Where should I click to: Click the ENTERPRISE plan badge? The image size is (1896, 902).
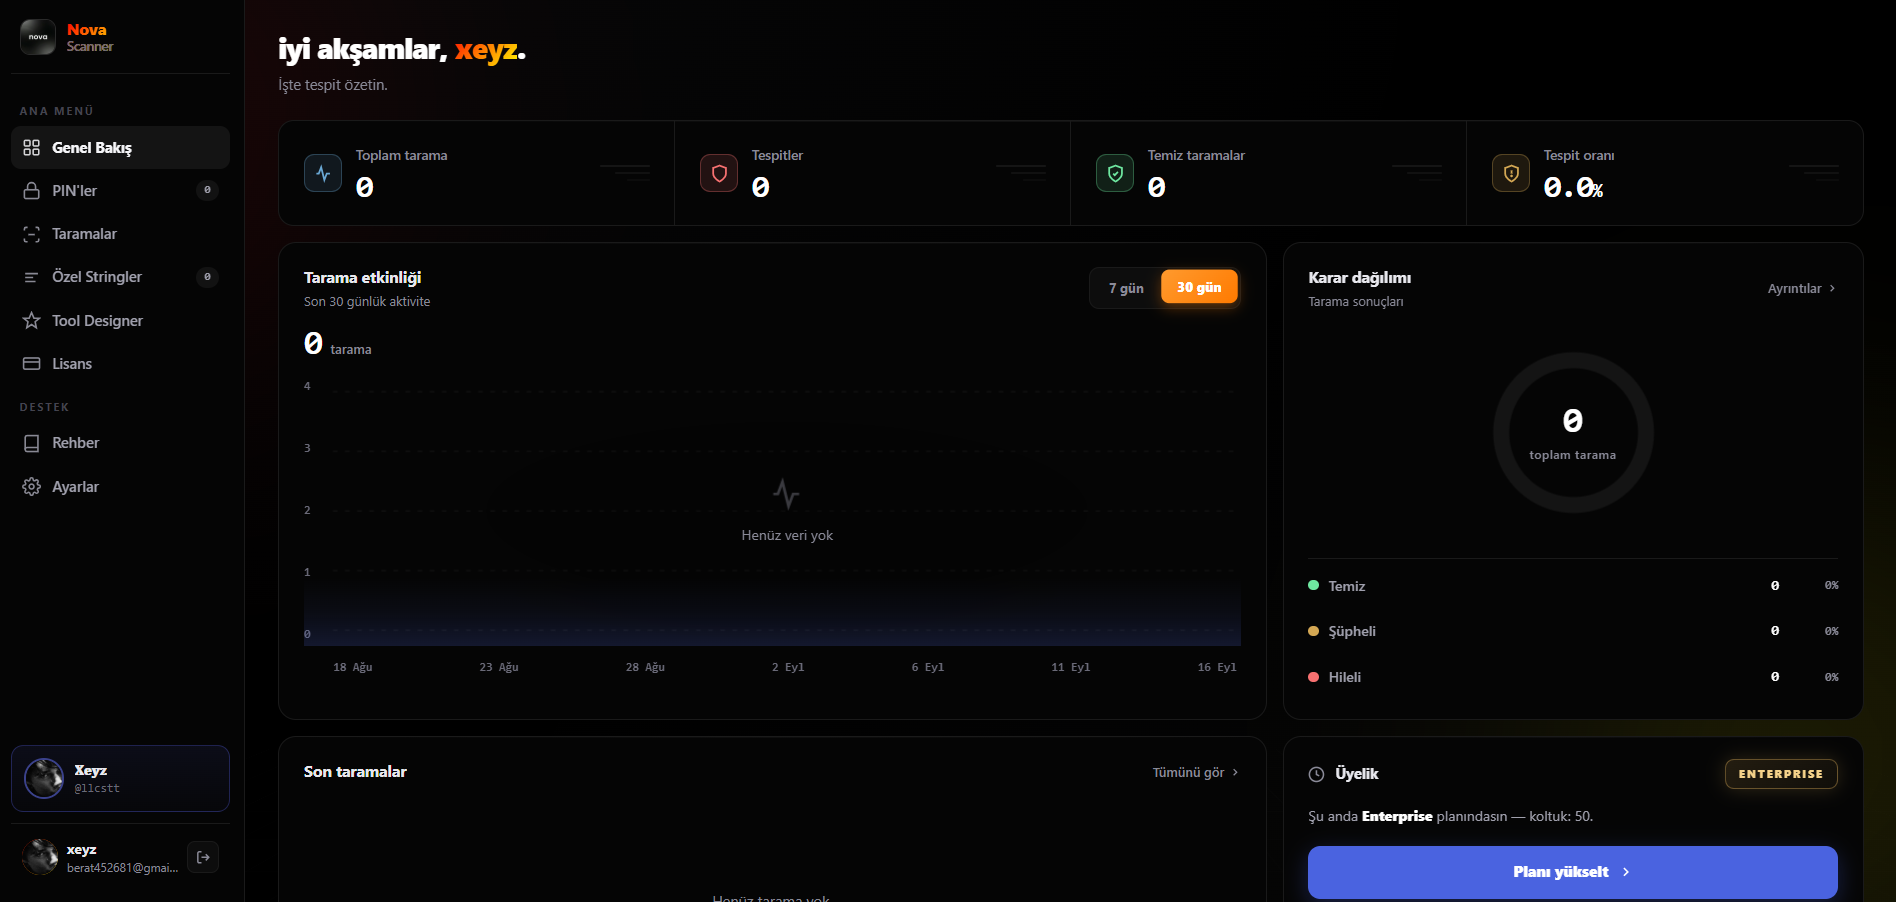(x=1781, y=774)
